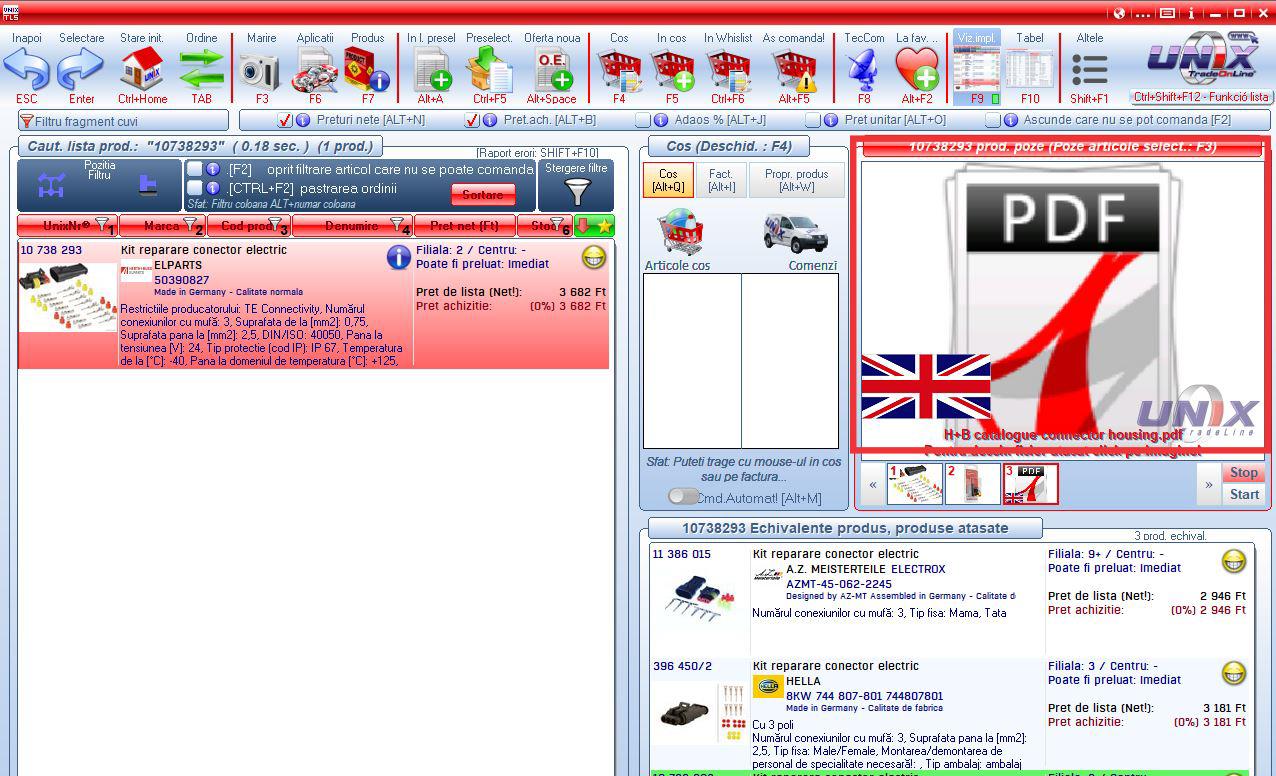Open Marca column filter
The image size is (1276, 776).
tap(190, 225)
